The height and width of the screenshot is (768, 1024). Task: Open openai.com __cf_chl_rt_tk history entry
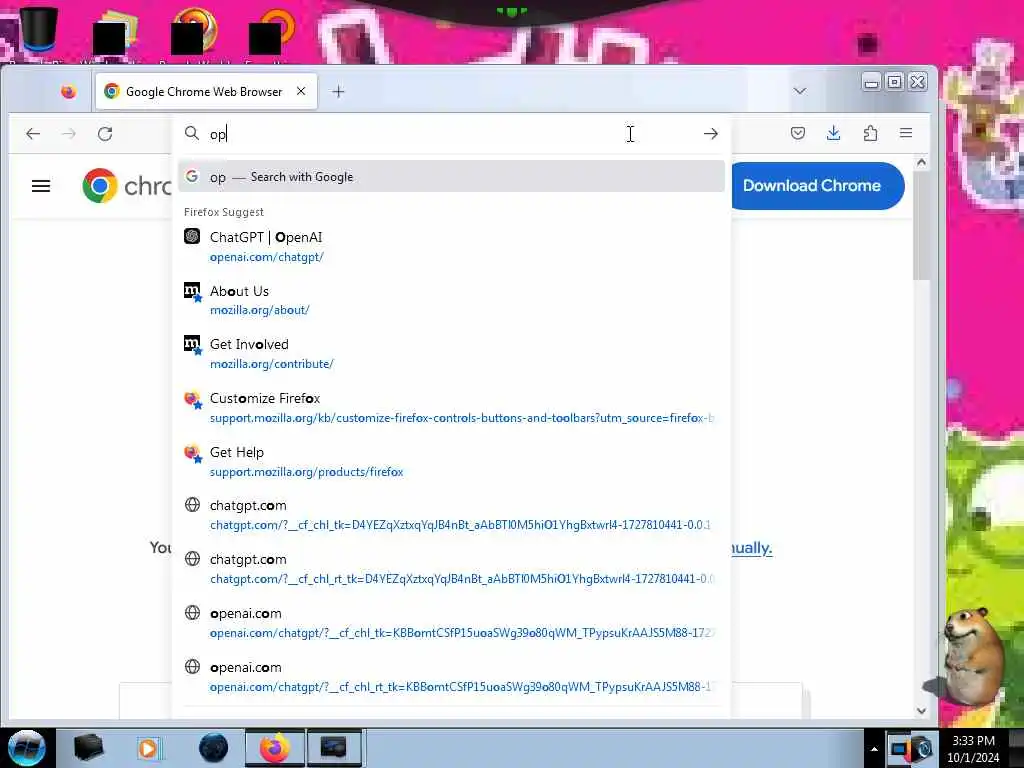click(x=451, y=677)
